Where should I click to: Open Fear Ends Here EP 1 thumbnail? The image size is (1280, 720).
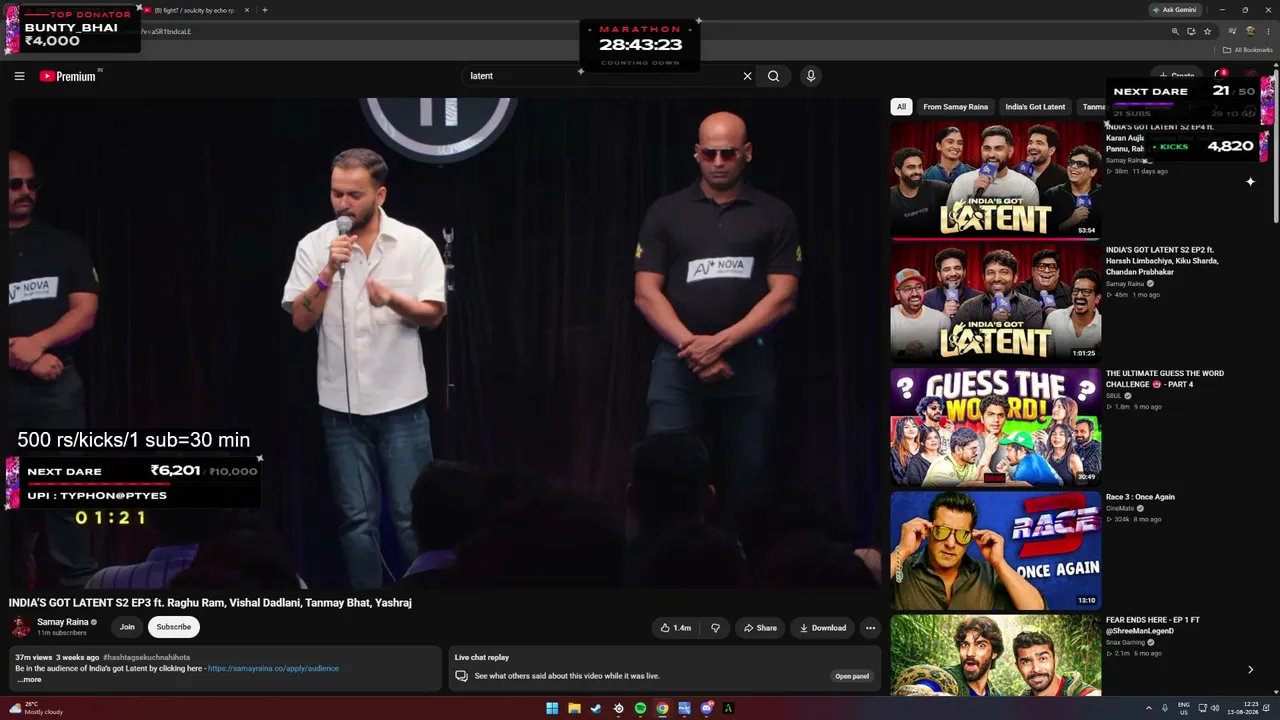tap(995, 655)
